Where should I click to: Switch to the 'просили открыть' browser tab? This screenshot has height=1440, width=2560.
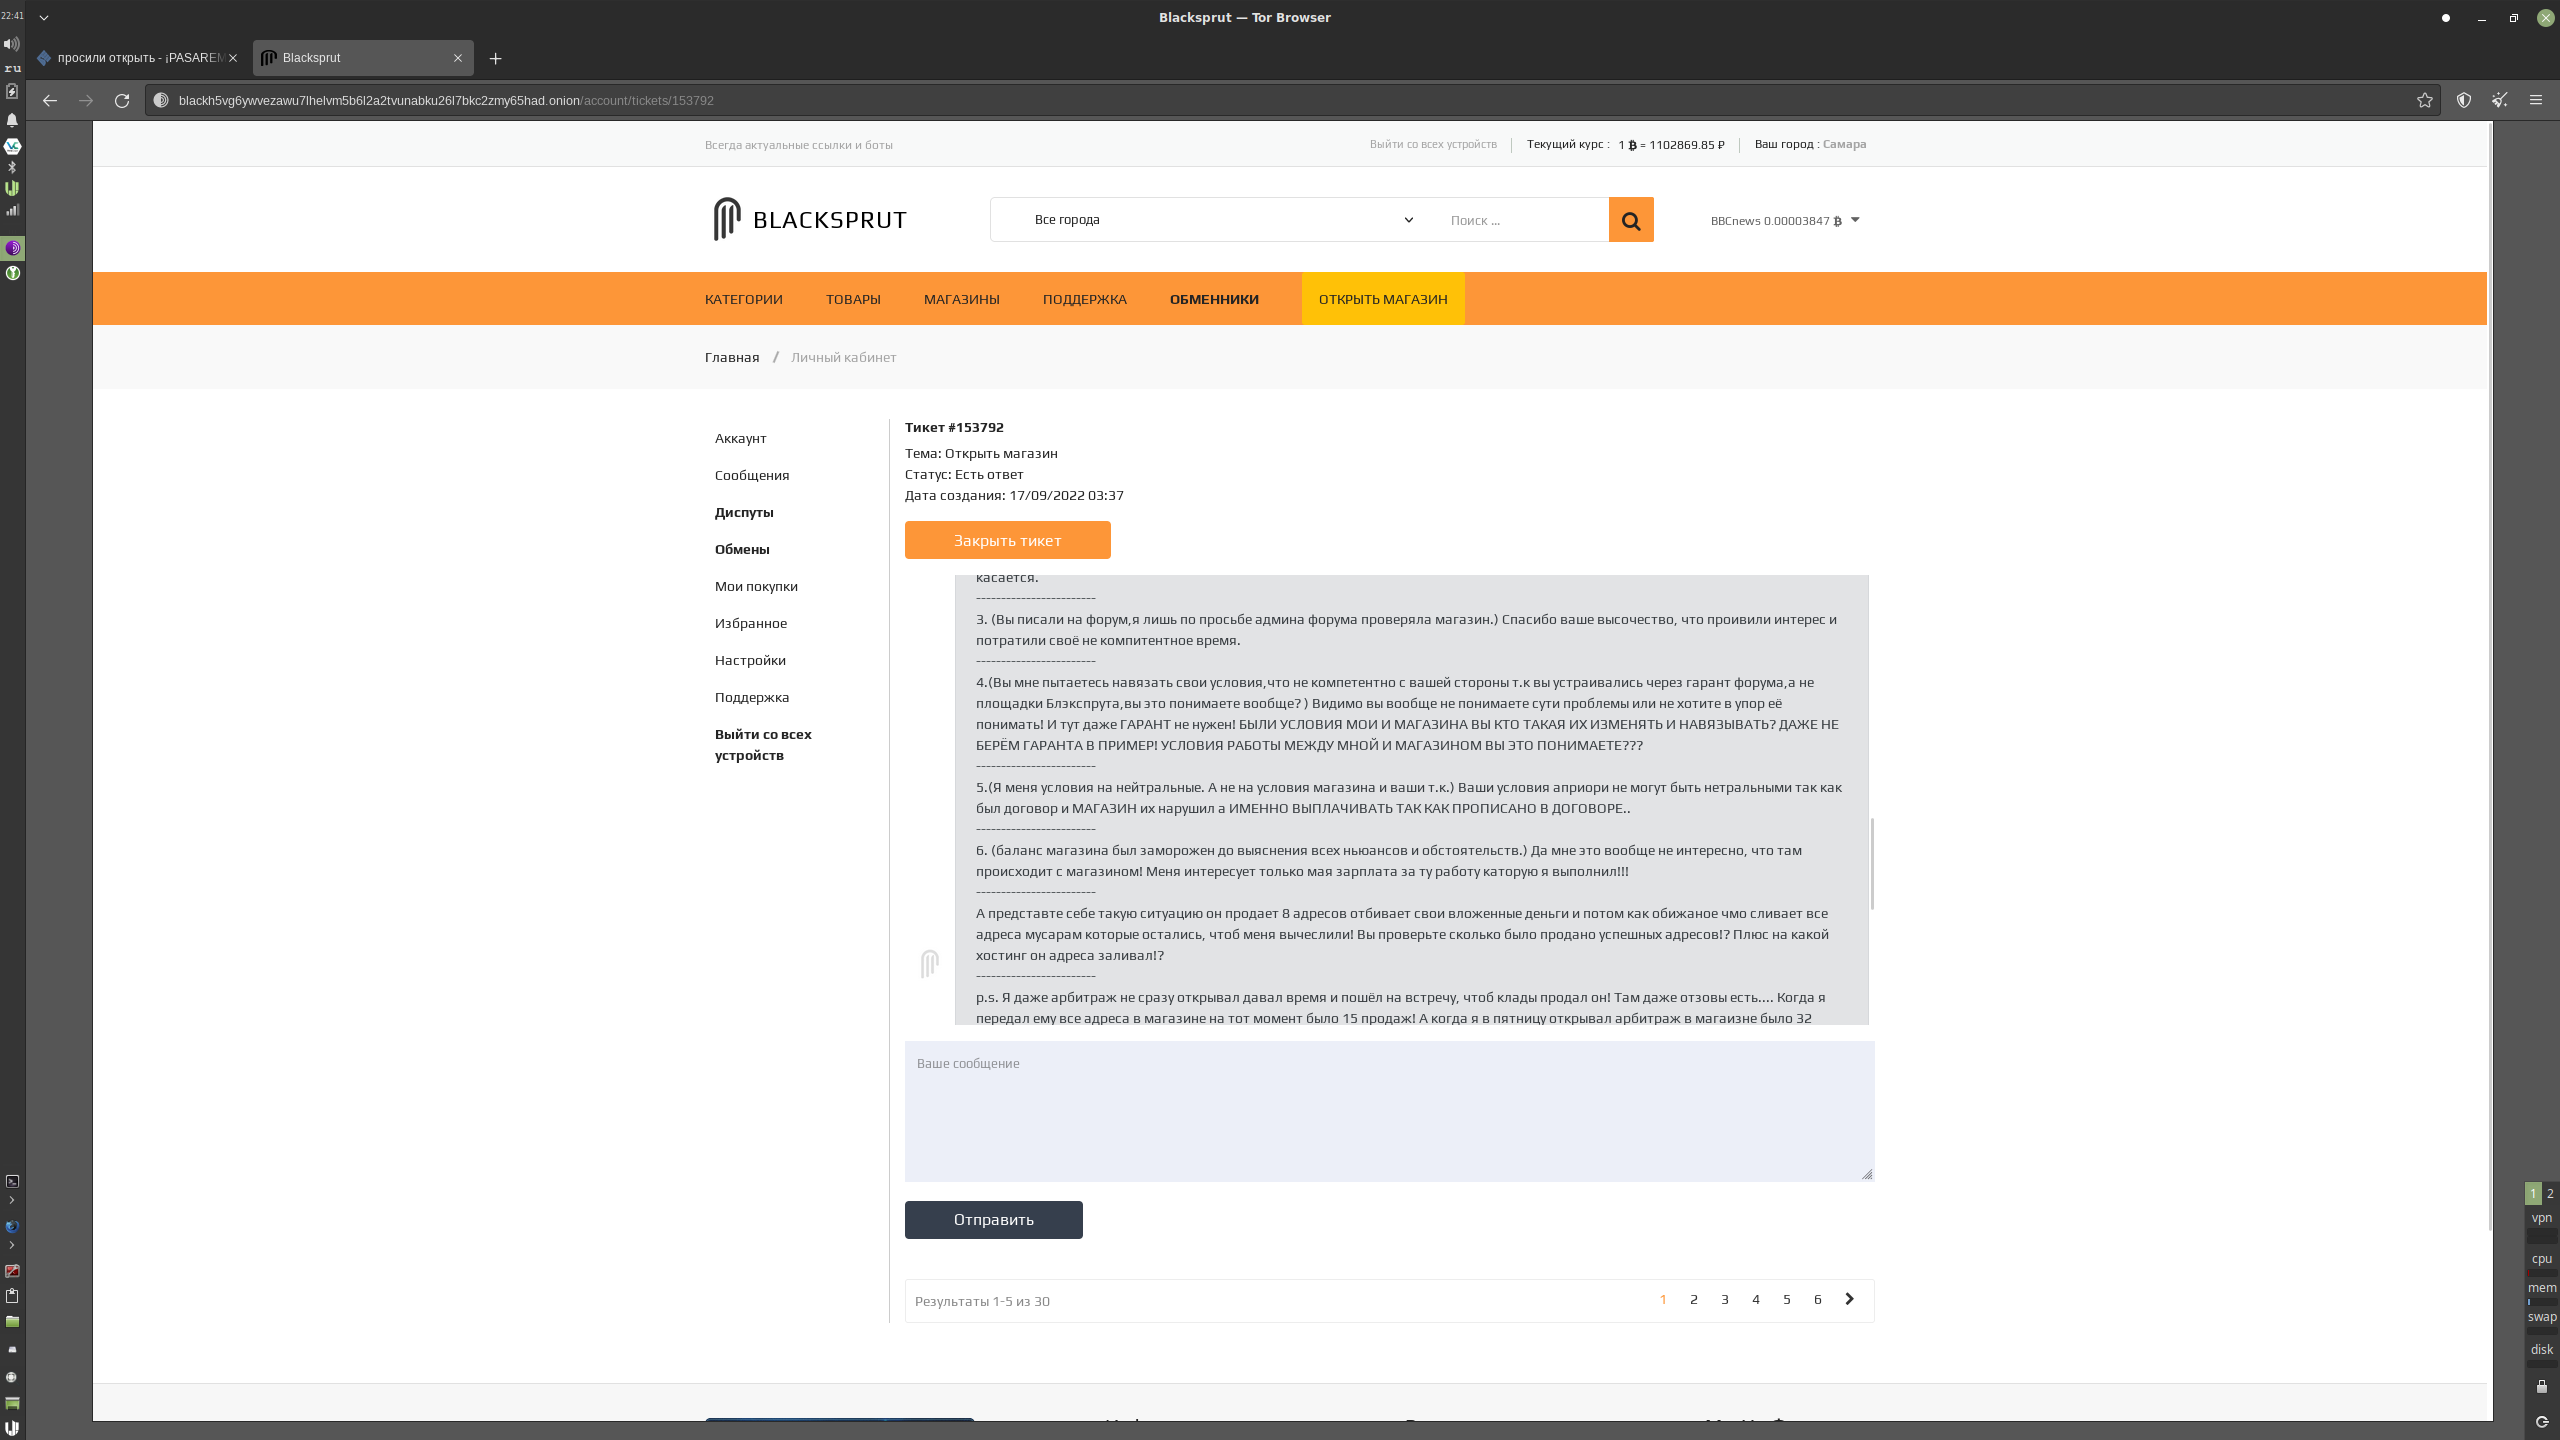(140, 58)
